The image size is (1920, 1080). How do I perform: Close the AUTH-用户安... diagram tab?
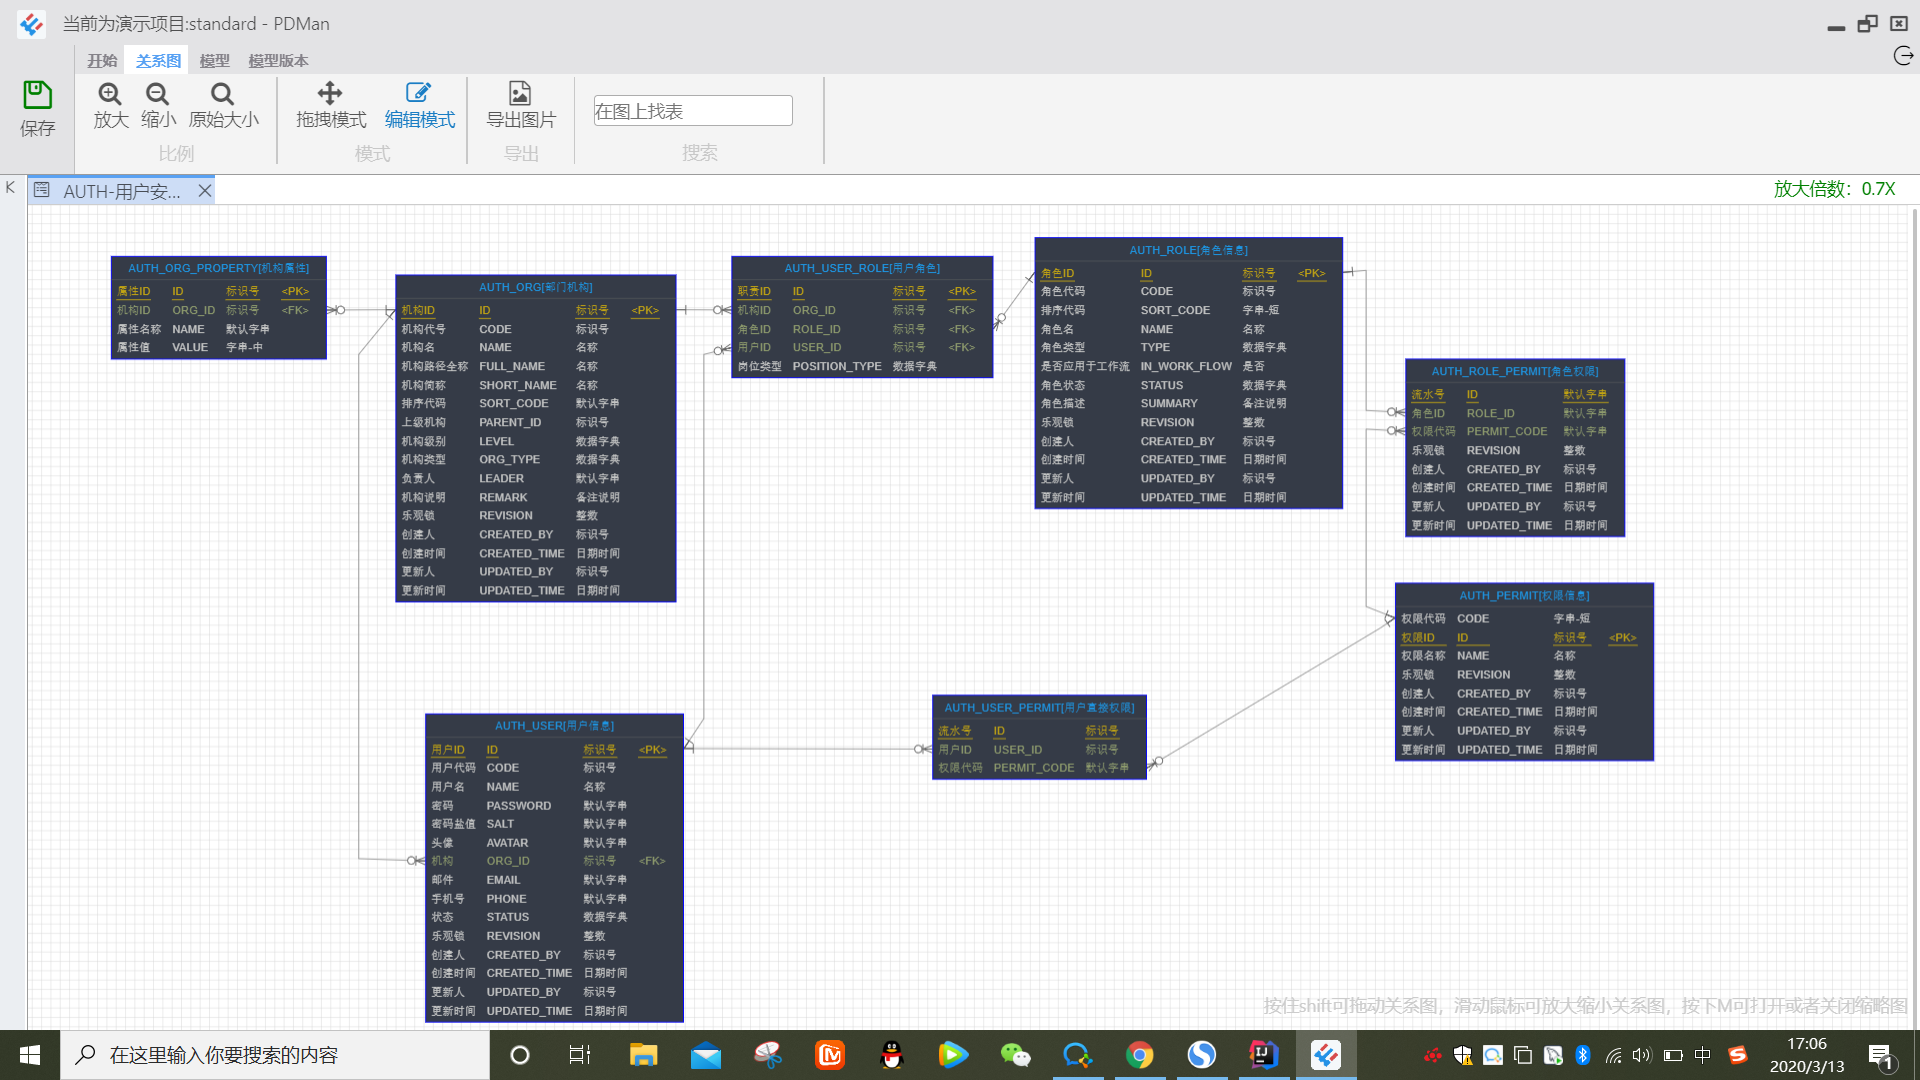pos(205,191)
